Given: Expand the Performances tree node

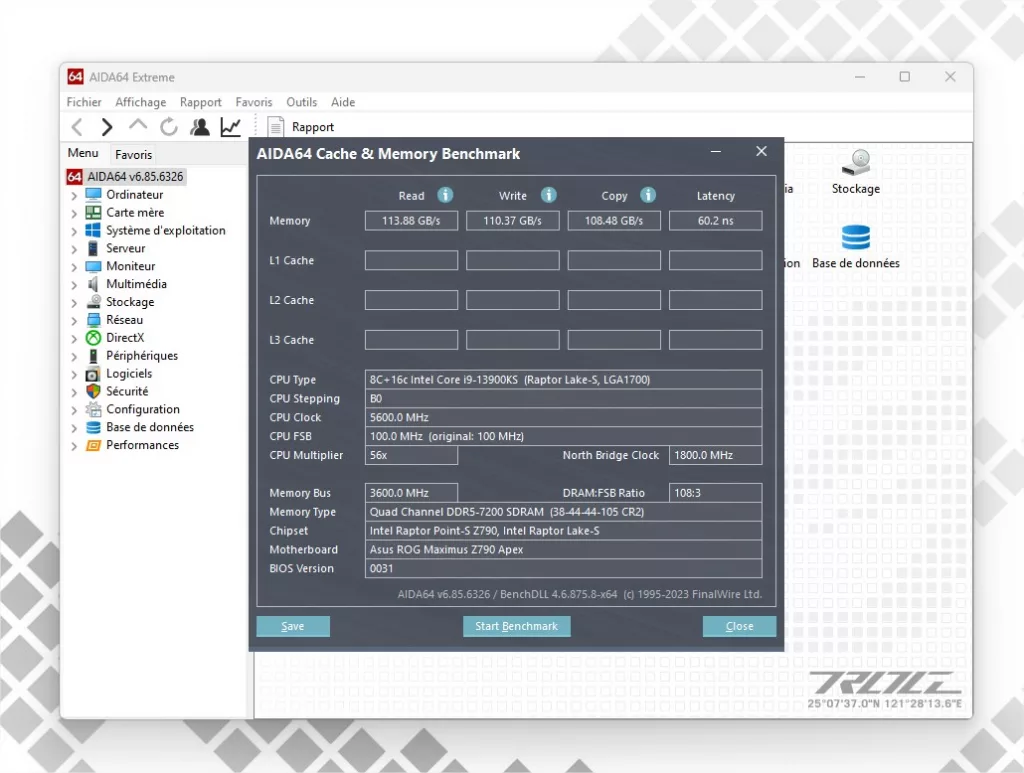Looking at the screenshot, I should point(74,446).
